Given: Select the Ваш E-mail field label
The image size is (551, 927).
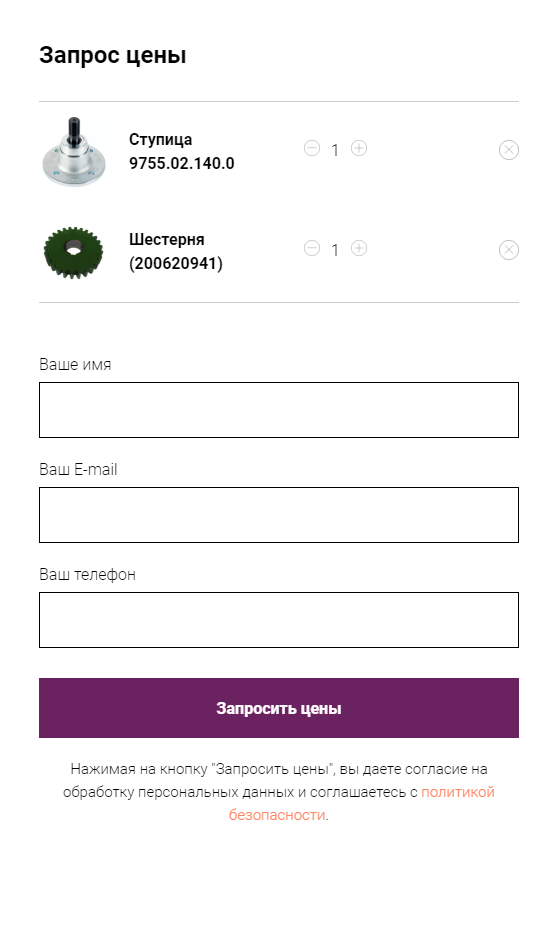Looking at the screenshot, I should click(78, 469).
